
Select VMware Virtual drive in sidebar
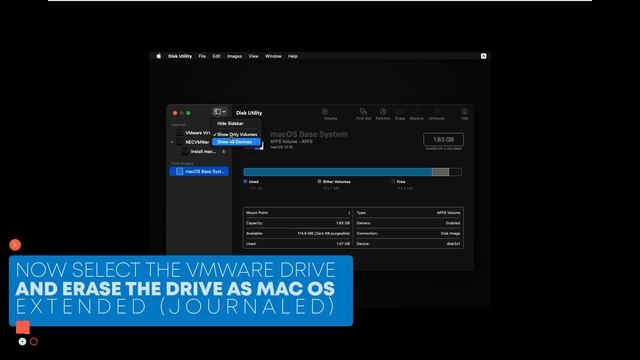[193, 133]
